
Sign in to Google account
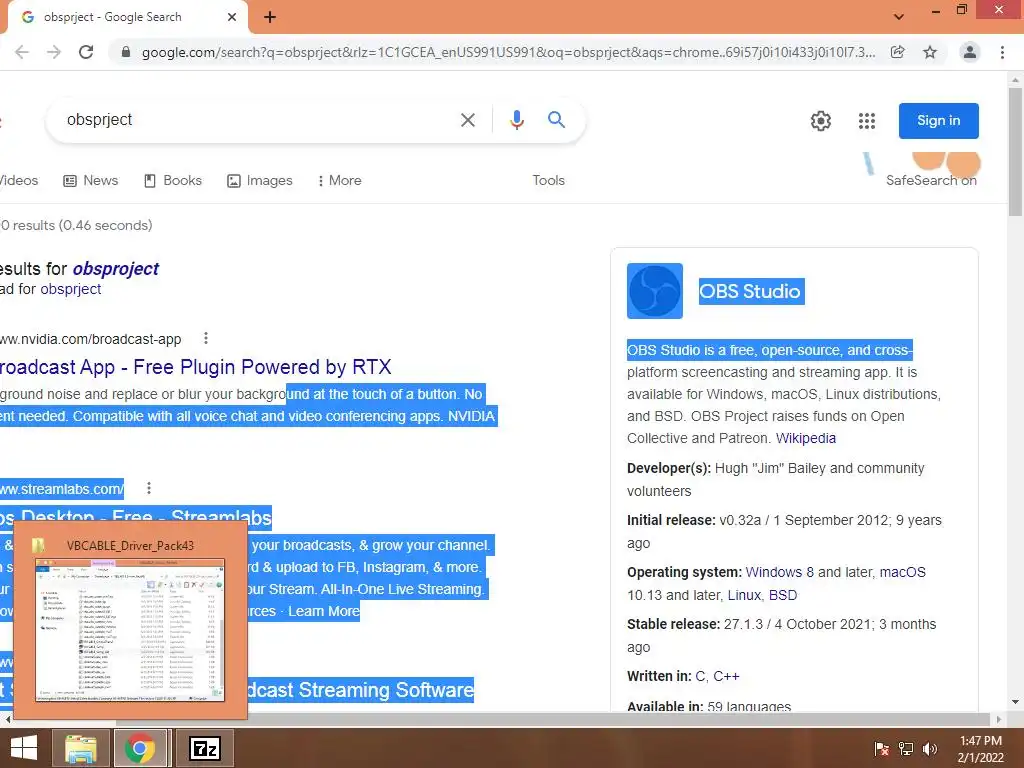tap(938, 121)
